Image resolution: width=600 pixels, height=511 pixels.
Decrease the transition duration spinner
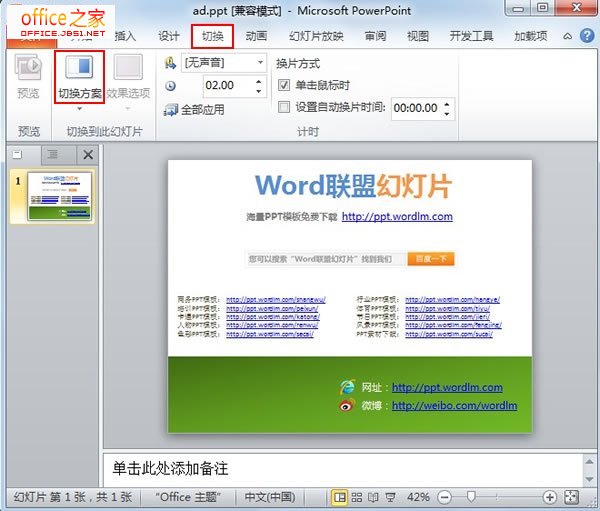click(259, 91)
